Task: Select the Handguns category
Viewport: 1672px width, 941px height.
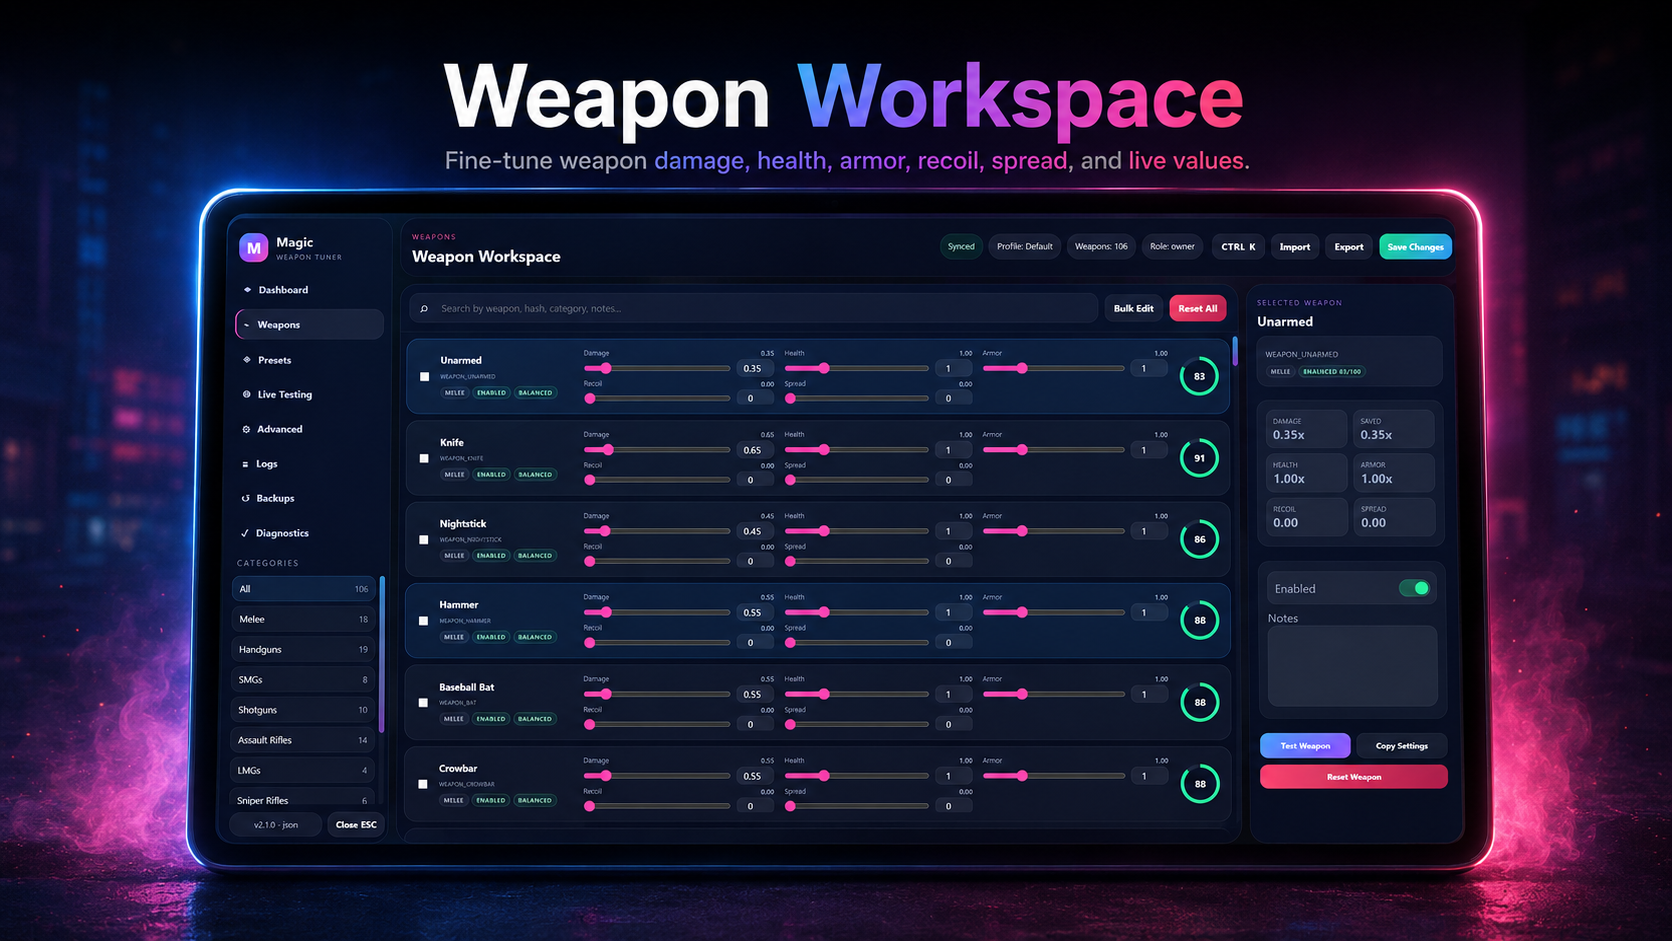Action: (x=303, y=649)
